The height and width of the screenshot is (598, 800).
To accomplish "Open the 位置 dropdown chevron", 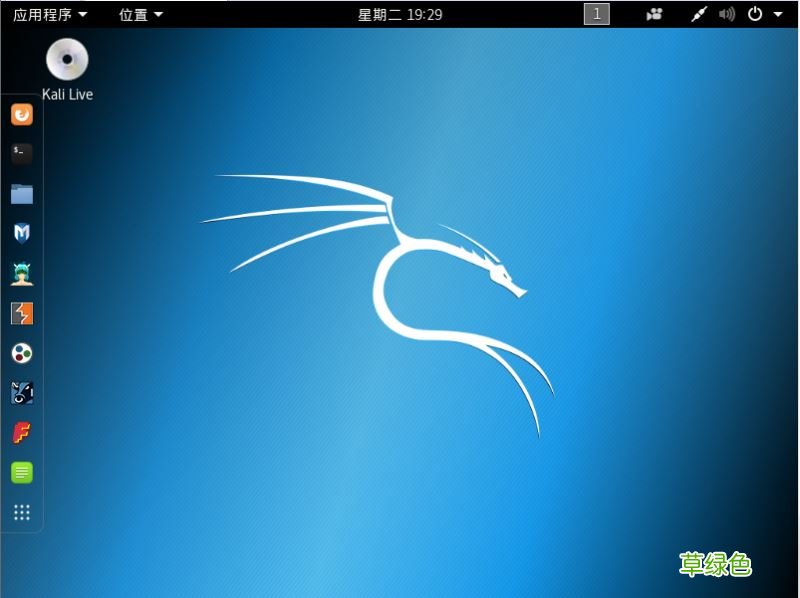I will (156, 14).
